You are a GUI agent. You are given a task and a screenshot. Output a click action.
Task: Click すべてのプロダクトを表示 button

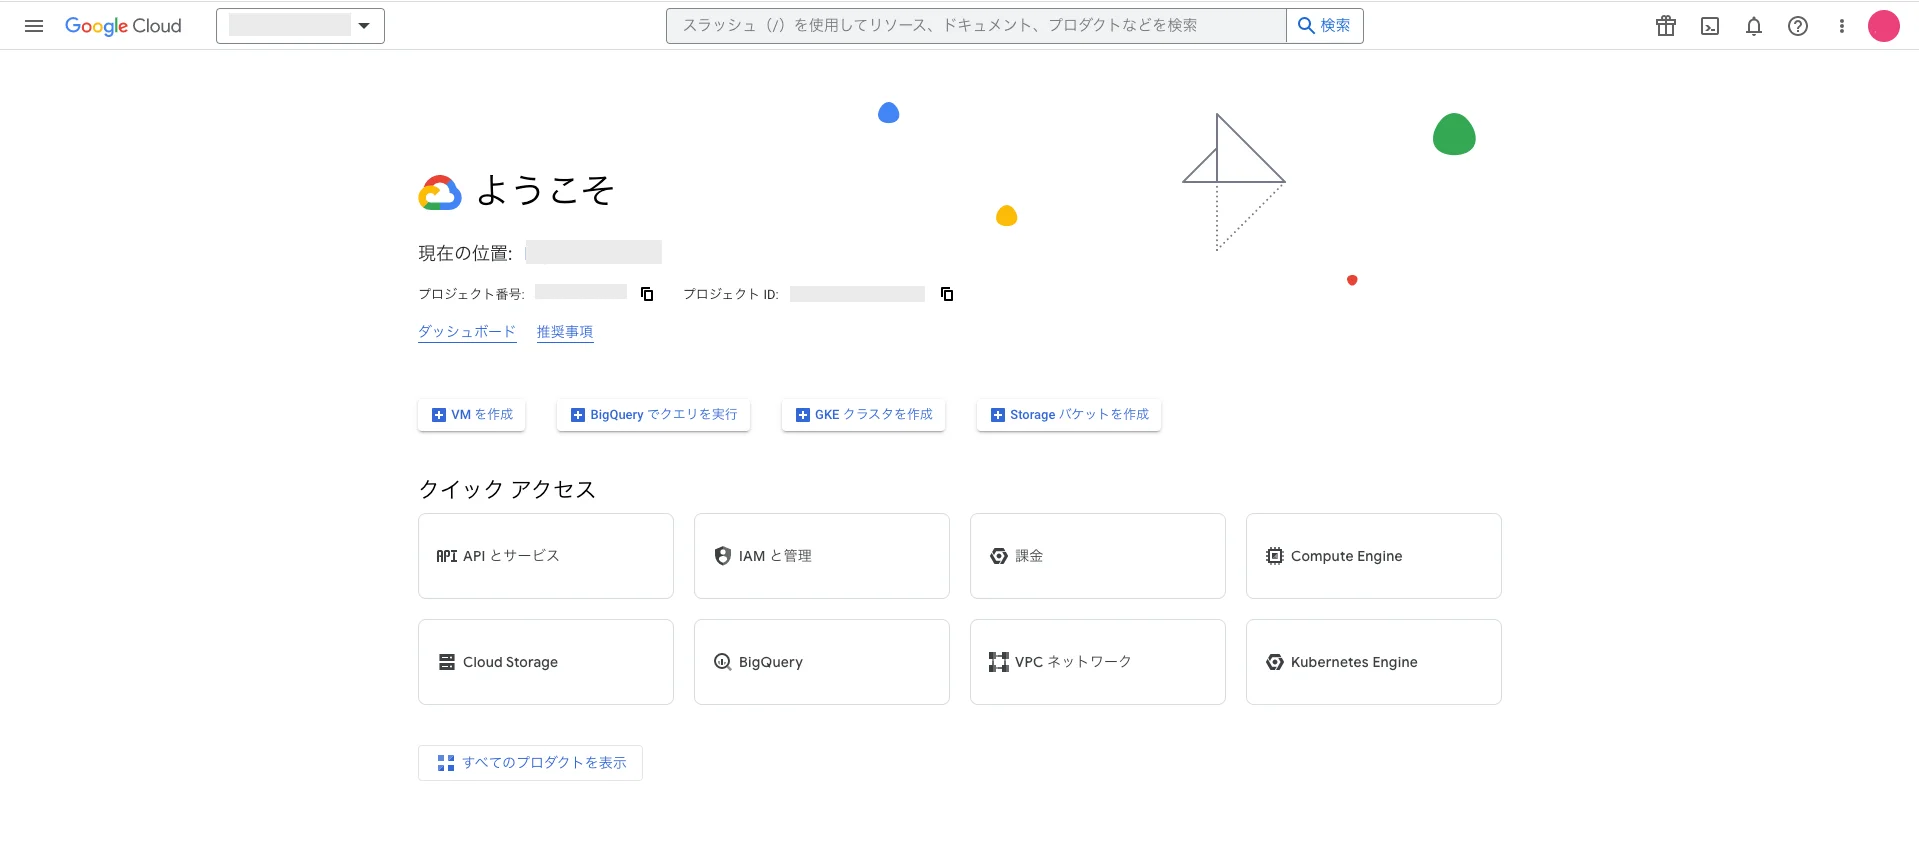(530, 763)
